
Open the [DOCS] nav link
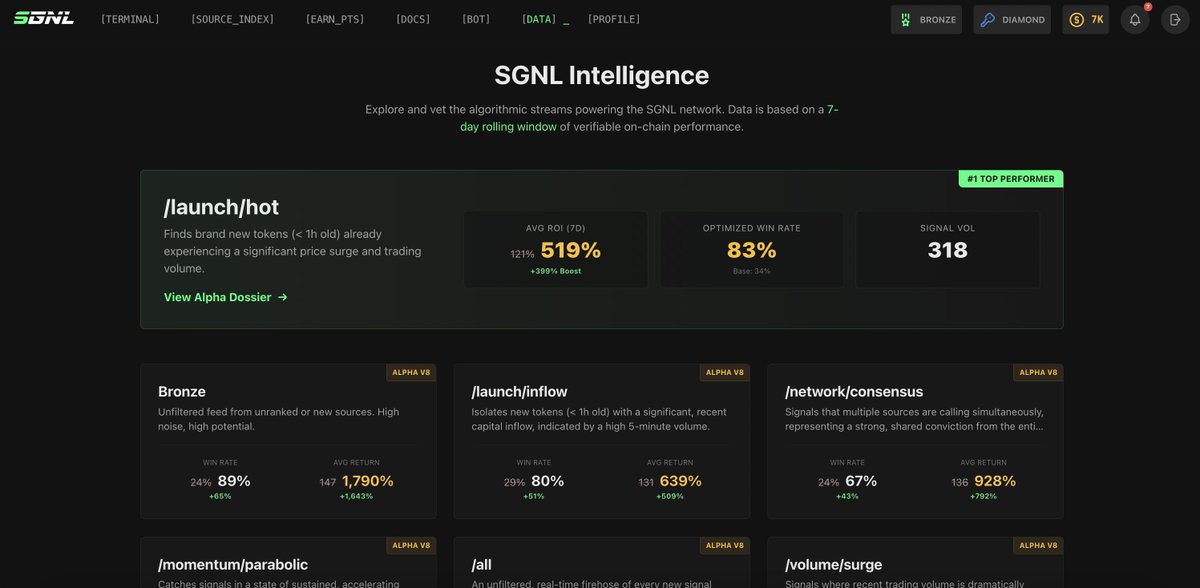[413, 19]
